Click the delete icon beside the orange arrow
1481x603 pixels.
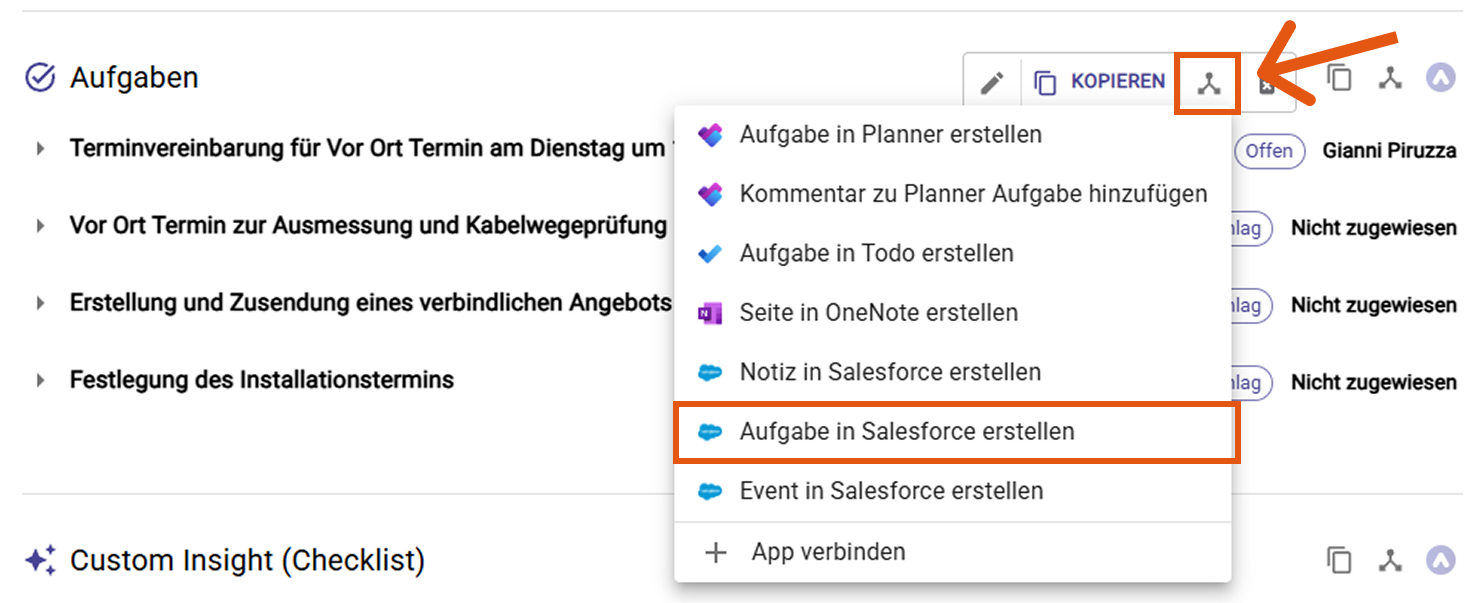pos(1266,86)
